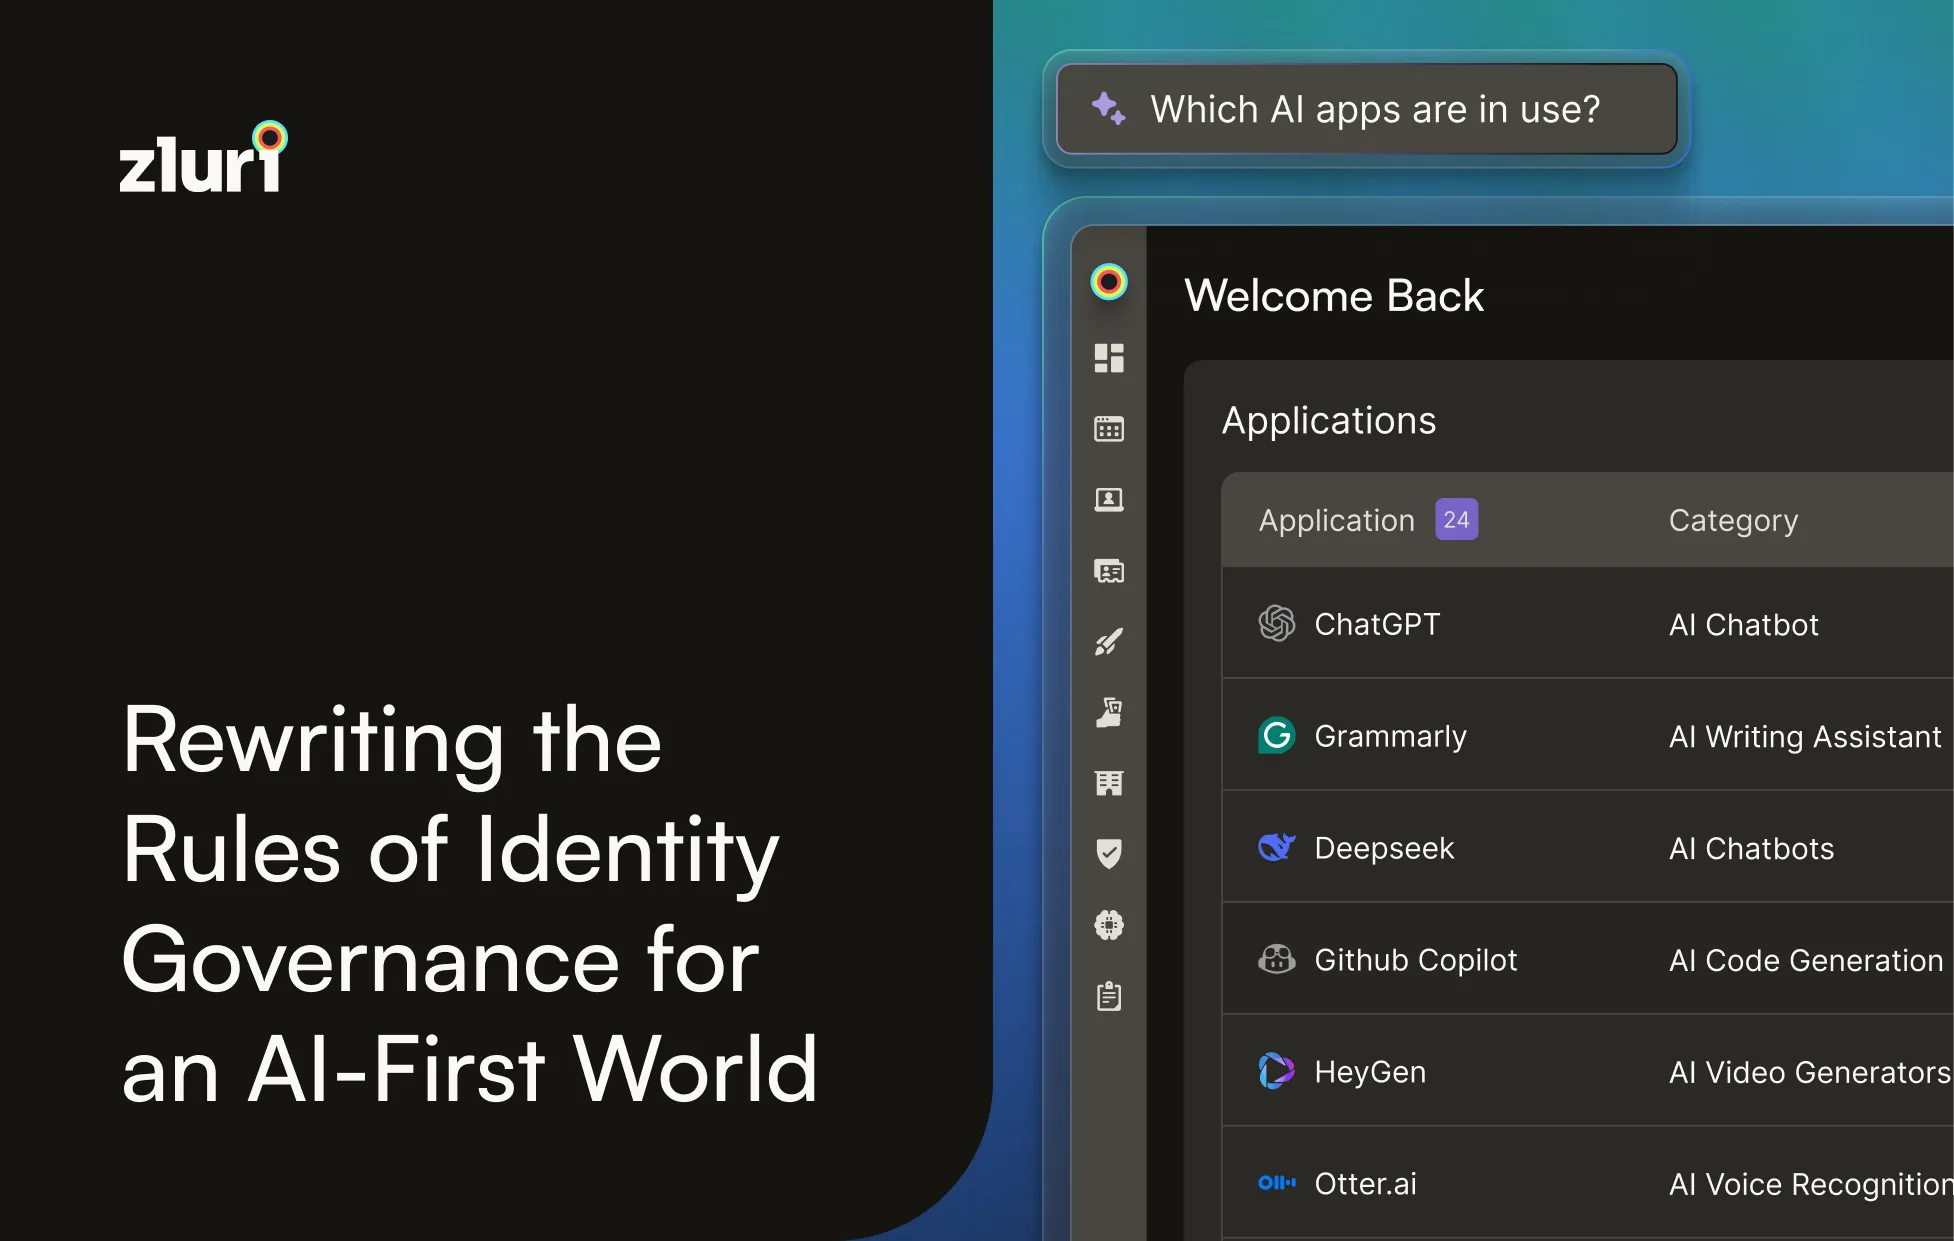
Task: Click the HeyGen logo icon
Action: [1277, 1071]
